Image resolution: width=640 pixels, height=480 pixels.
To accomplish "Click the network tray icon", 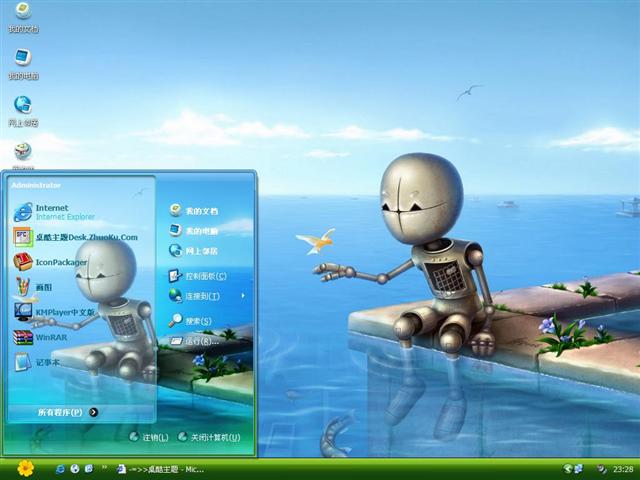I will pos(578,469).
